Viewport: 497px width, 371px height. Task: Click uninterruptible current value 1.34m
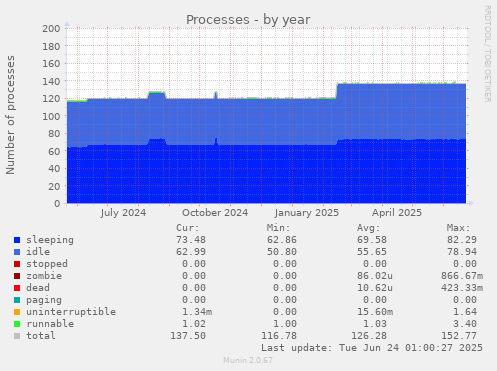pos(197,312)
